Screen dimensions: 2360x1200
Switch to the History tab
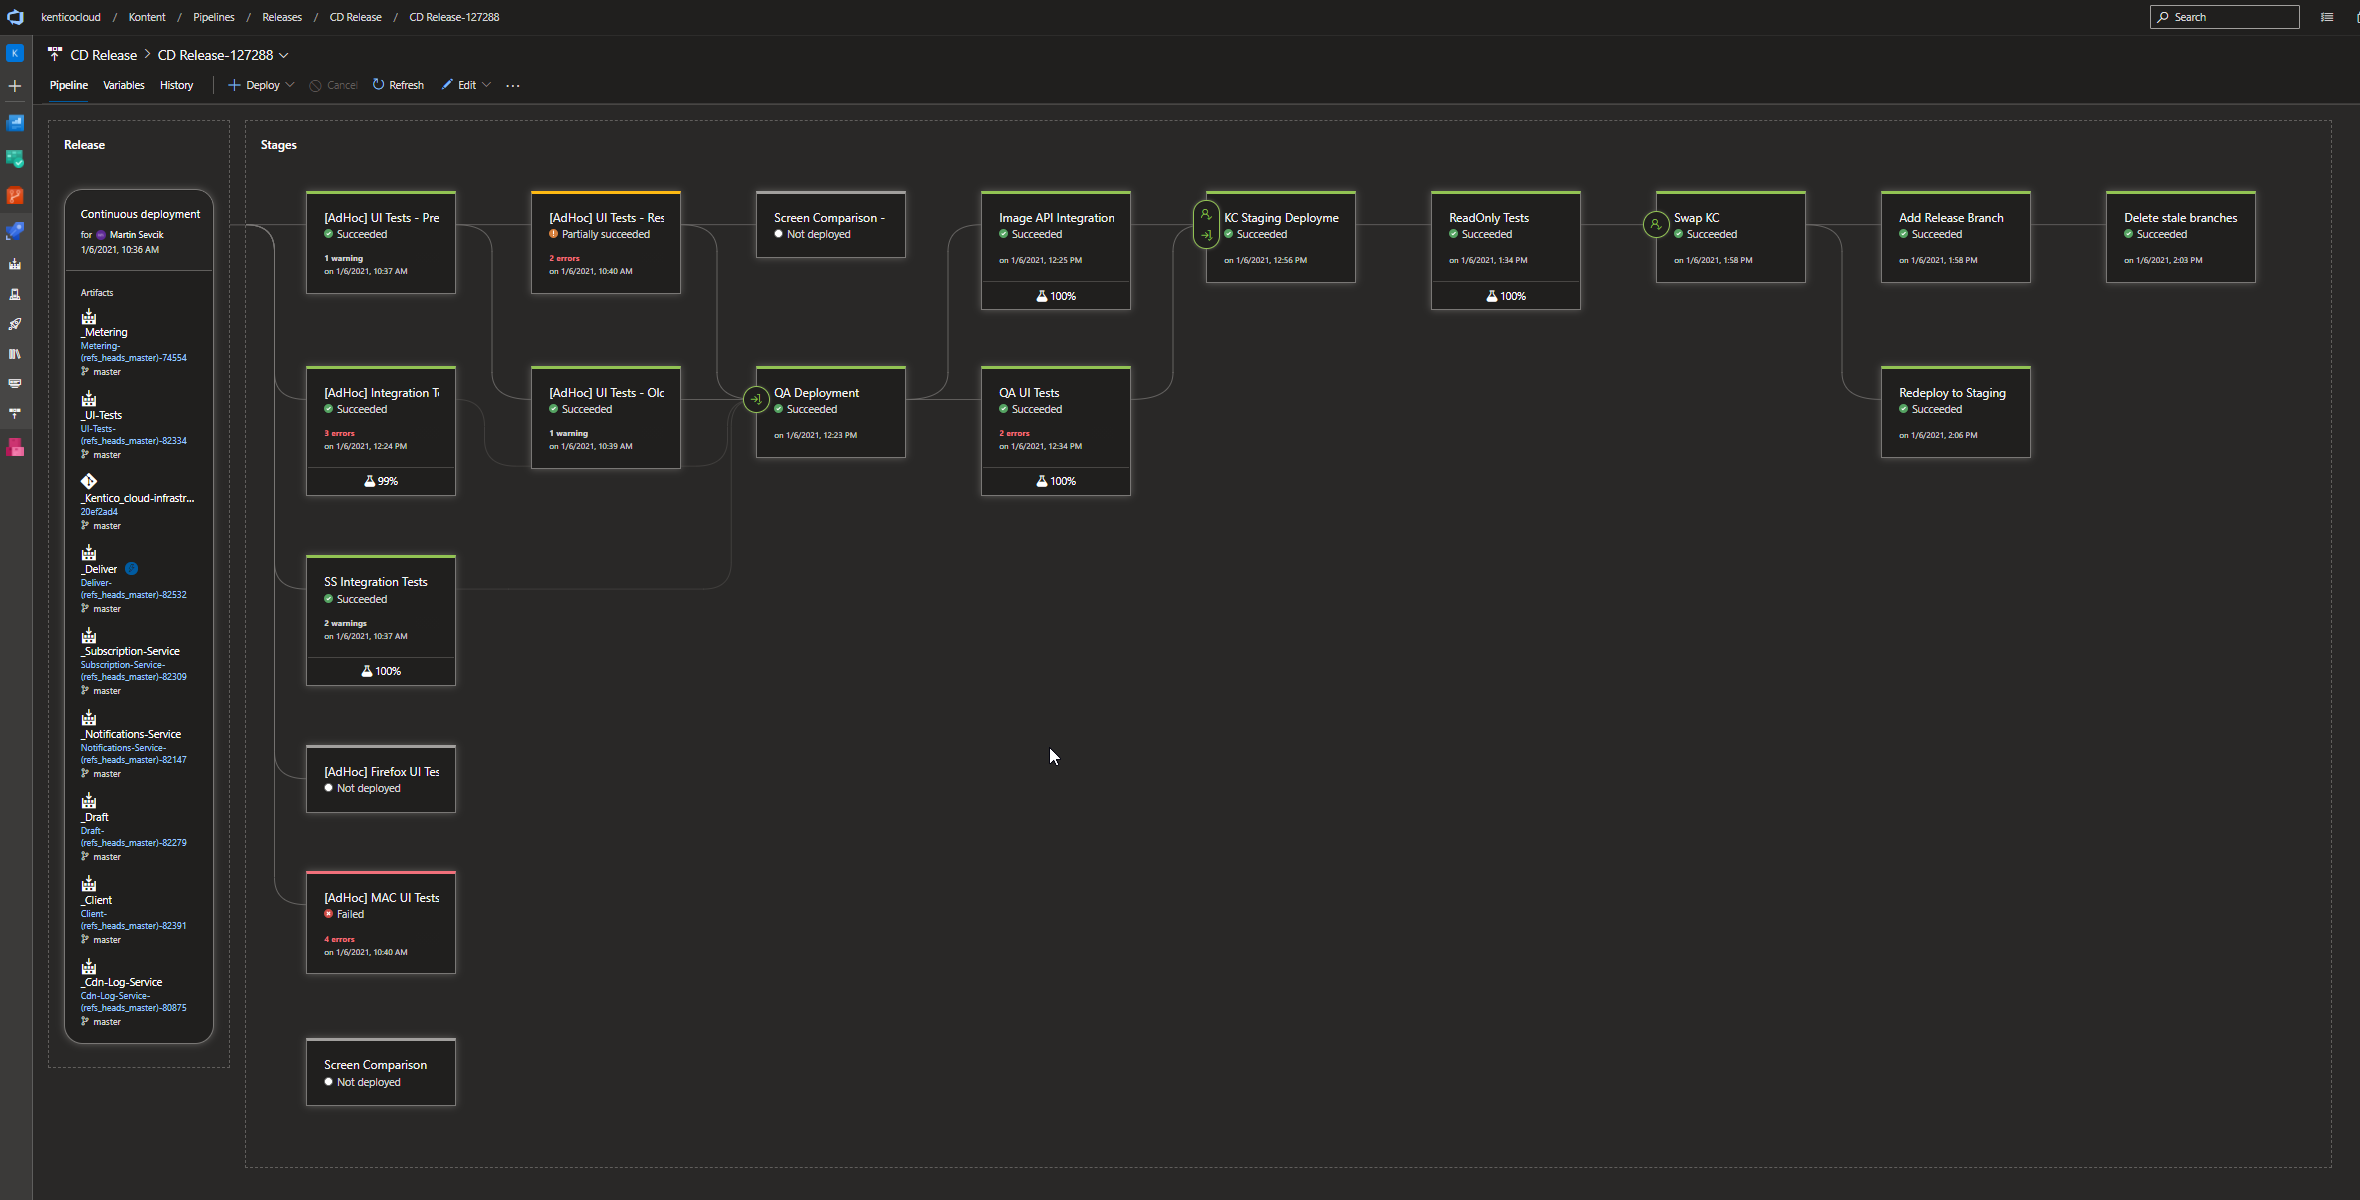coord(176,85)
